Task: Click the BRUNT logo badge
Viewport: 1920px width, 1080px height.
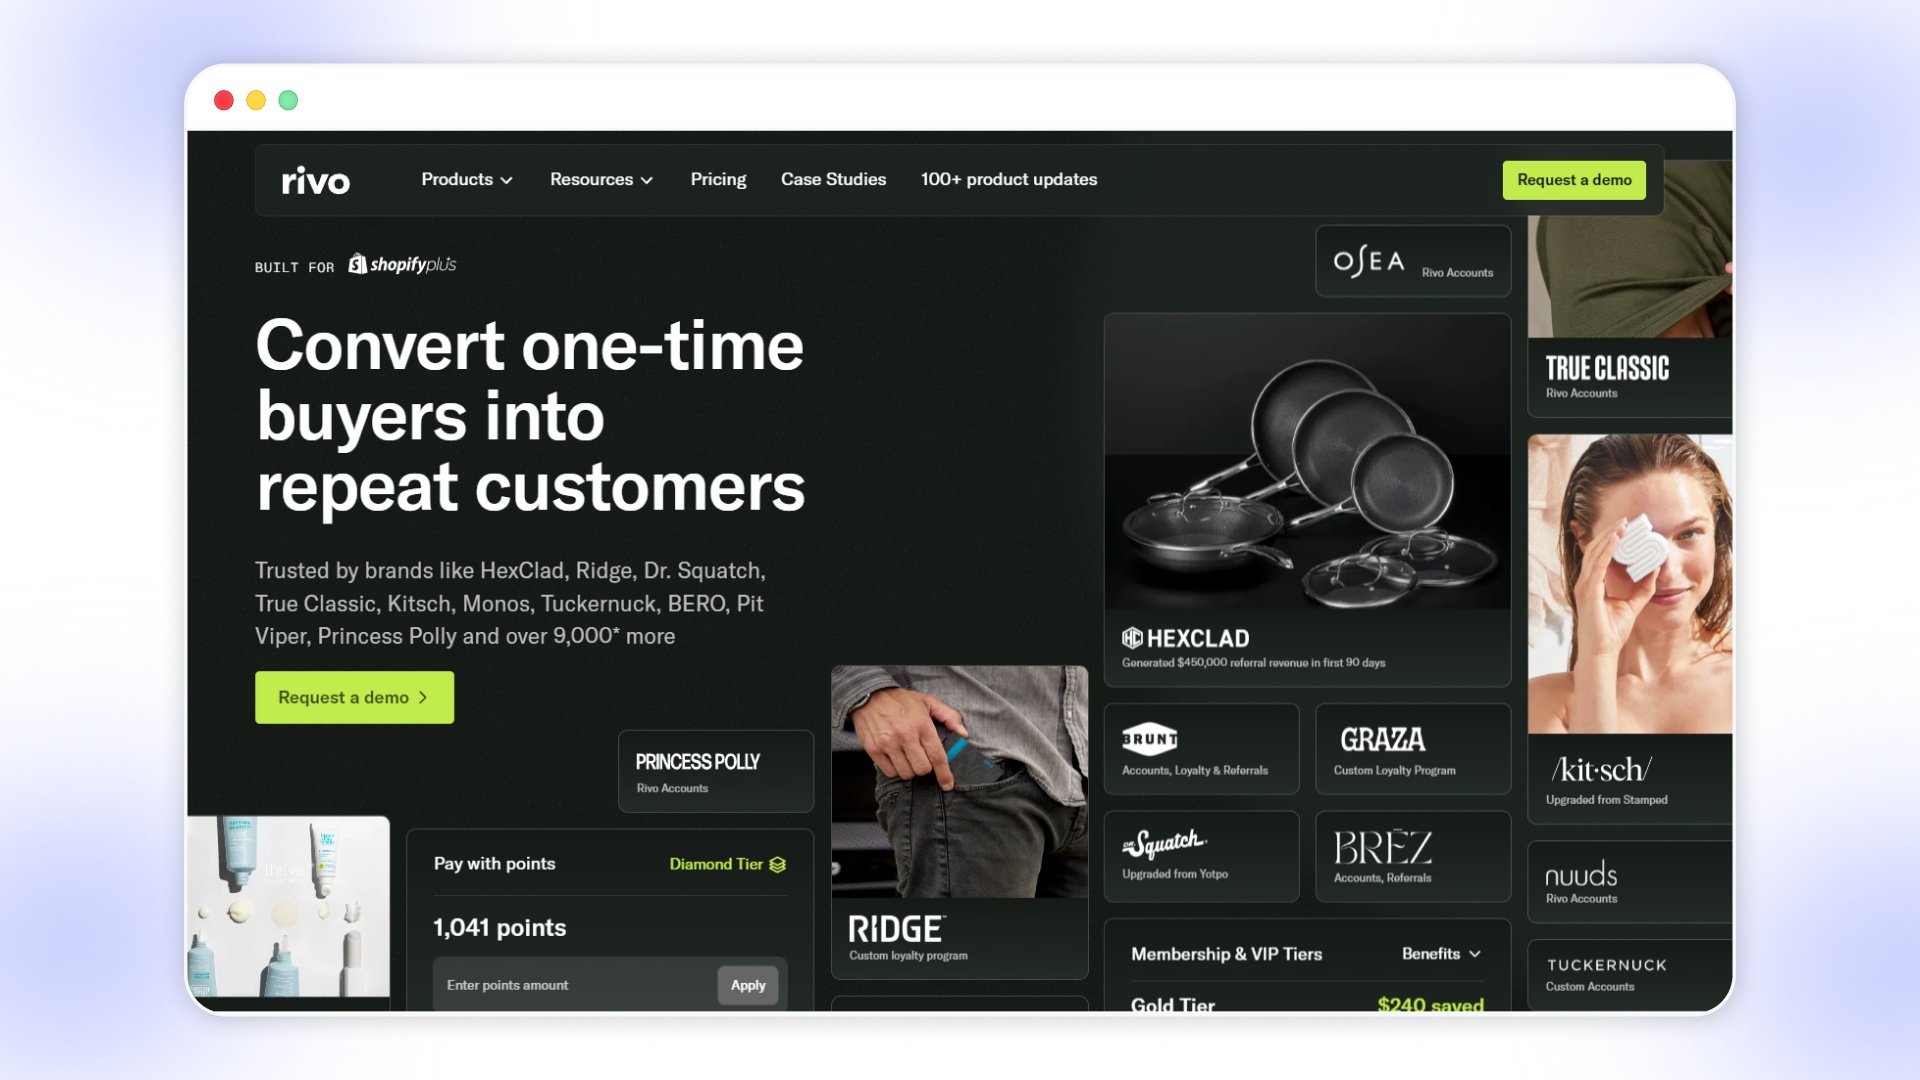Action: (x=1150, y=739)
